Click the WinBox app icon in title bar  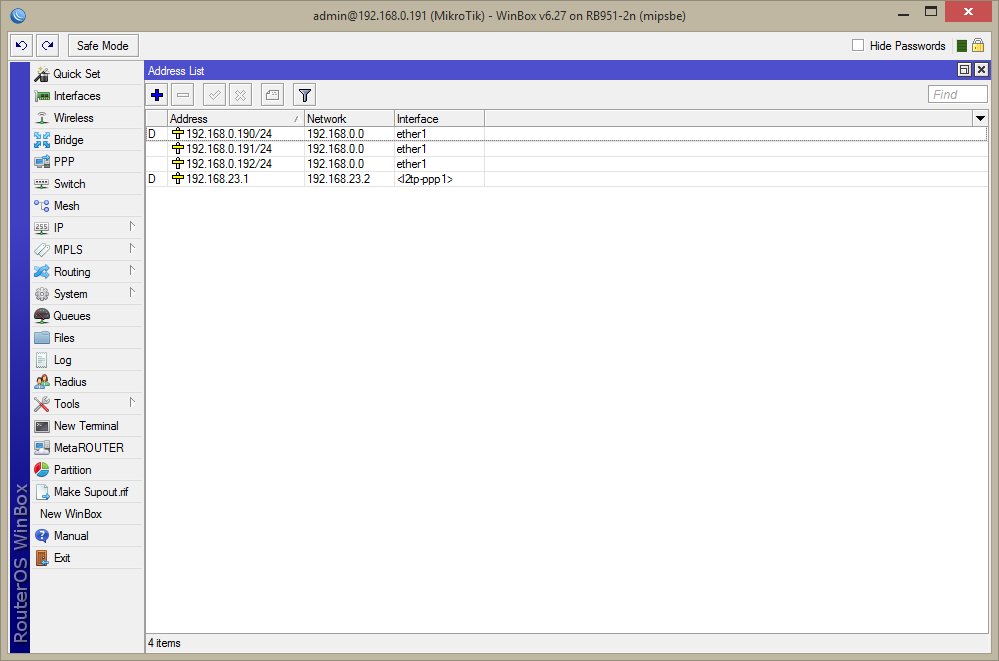18,15
